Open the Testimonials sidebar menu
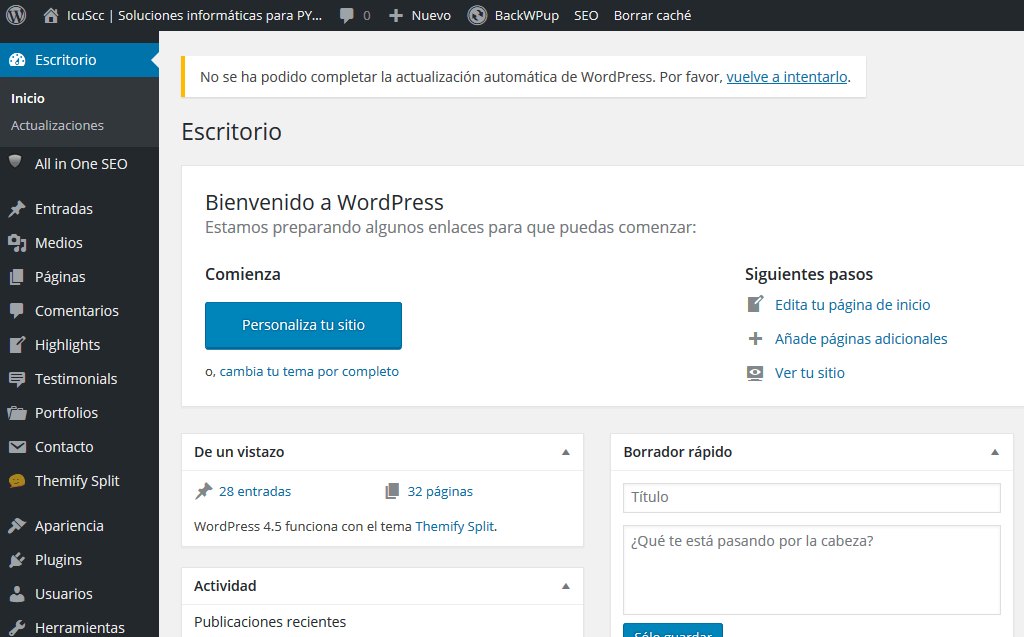 coord(80,379)
